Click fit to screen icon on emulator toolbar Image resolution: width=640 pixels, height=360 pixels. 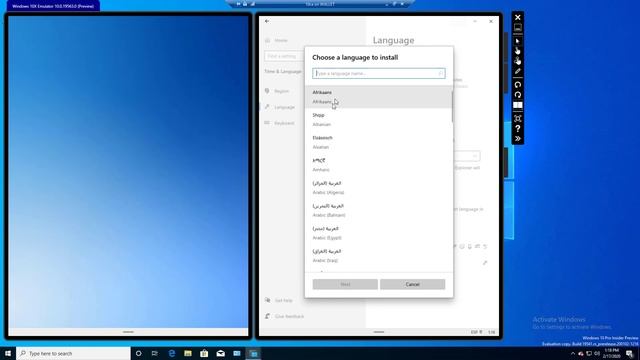518,119
